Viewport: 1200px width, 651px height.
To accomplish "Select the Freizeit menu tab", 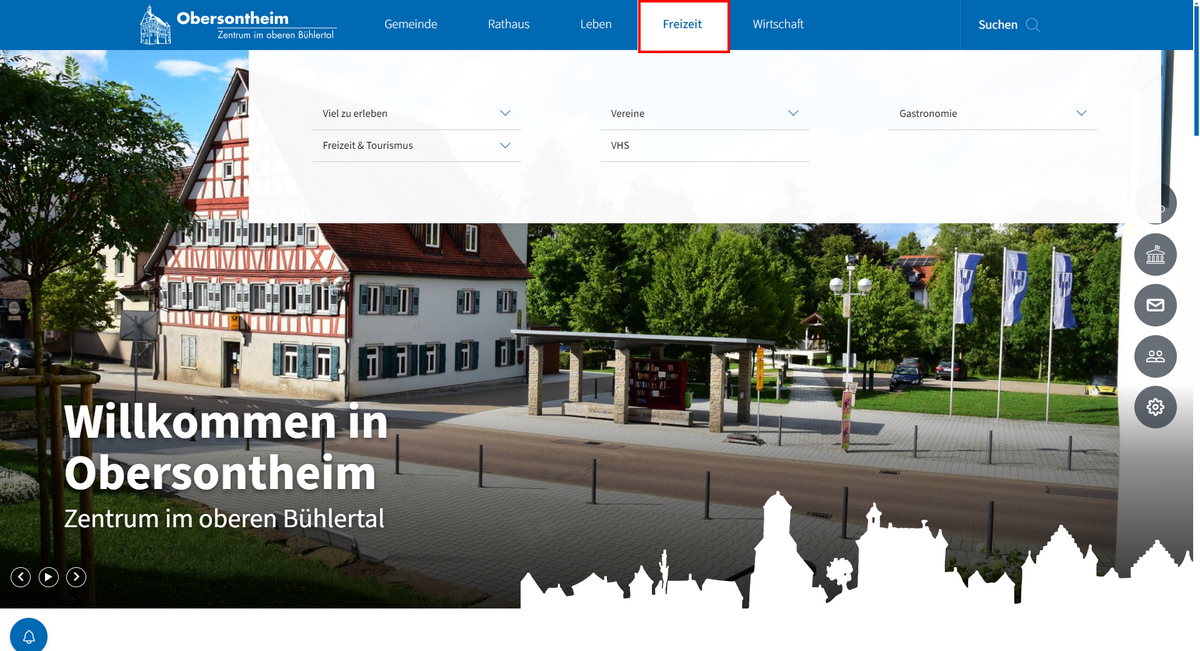I will click(x=683, y=26).
